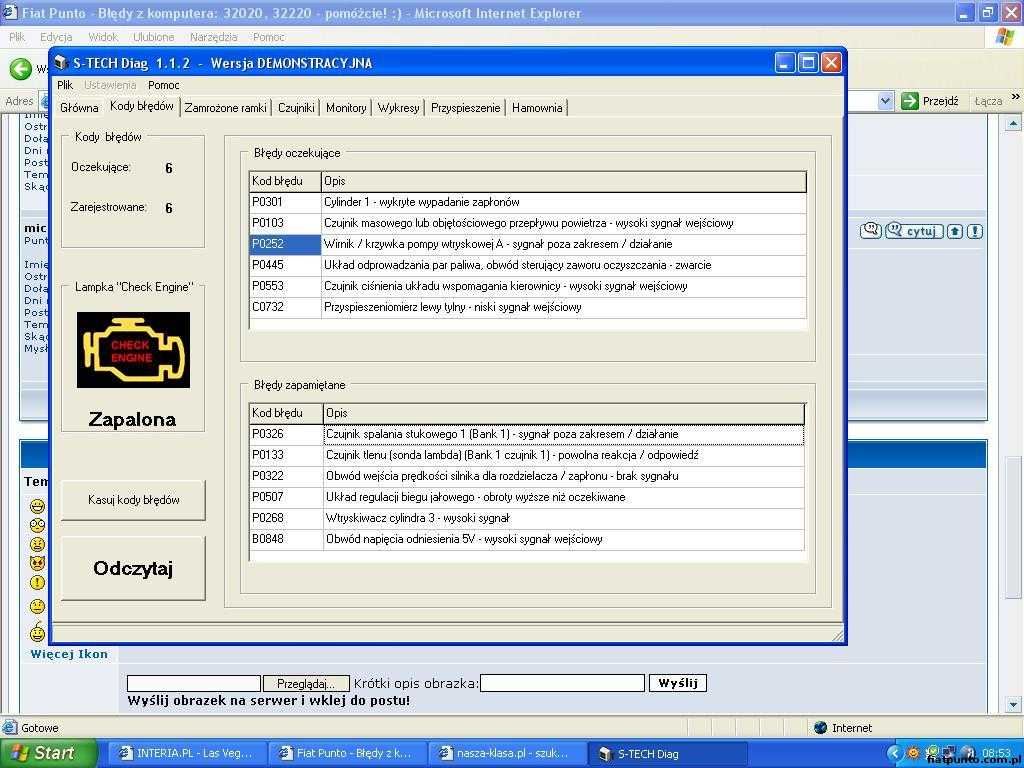Switch to INTERIA.PL taskbar window
The image size is (1024, 768).
(185, 753)
